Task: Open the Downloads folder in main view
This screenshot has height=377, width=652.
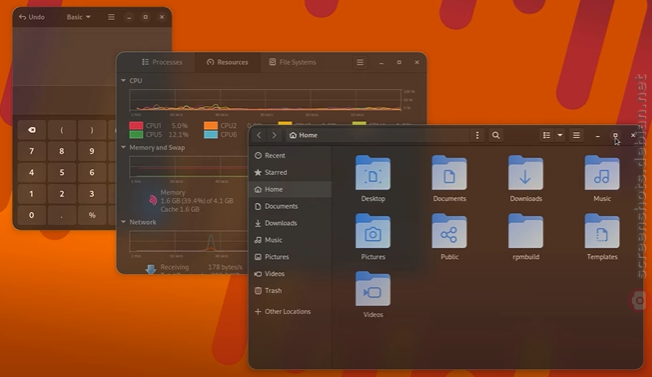Action: coord(526,173)
